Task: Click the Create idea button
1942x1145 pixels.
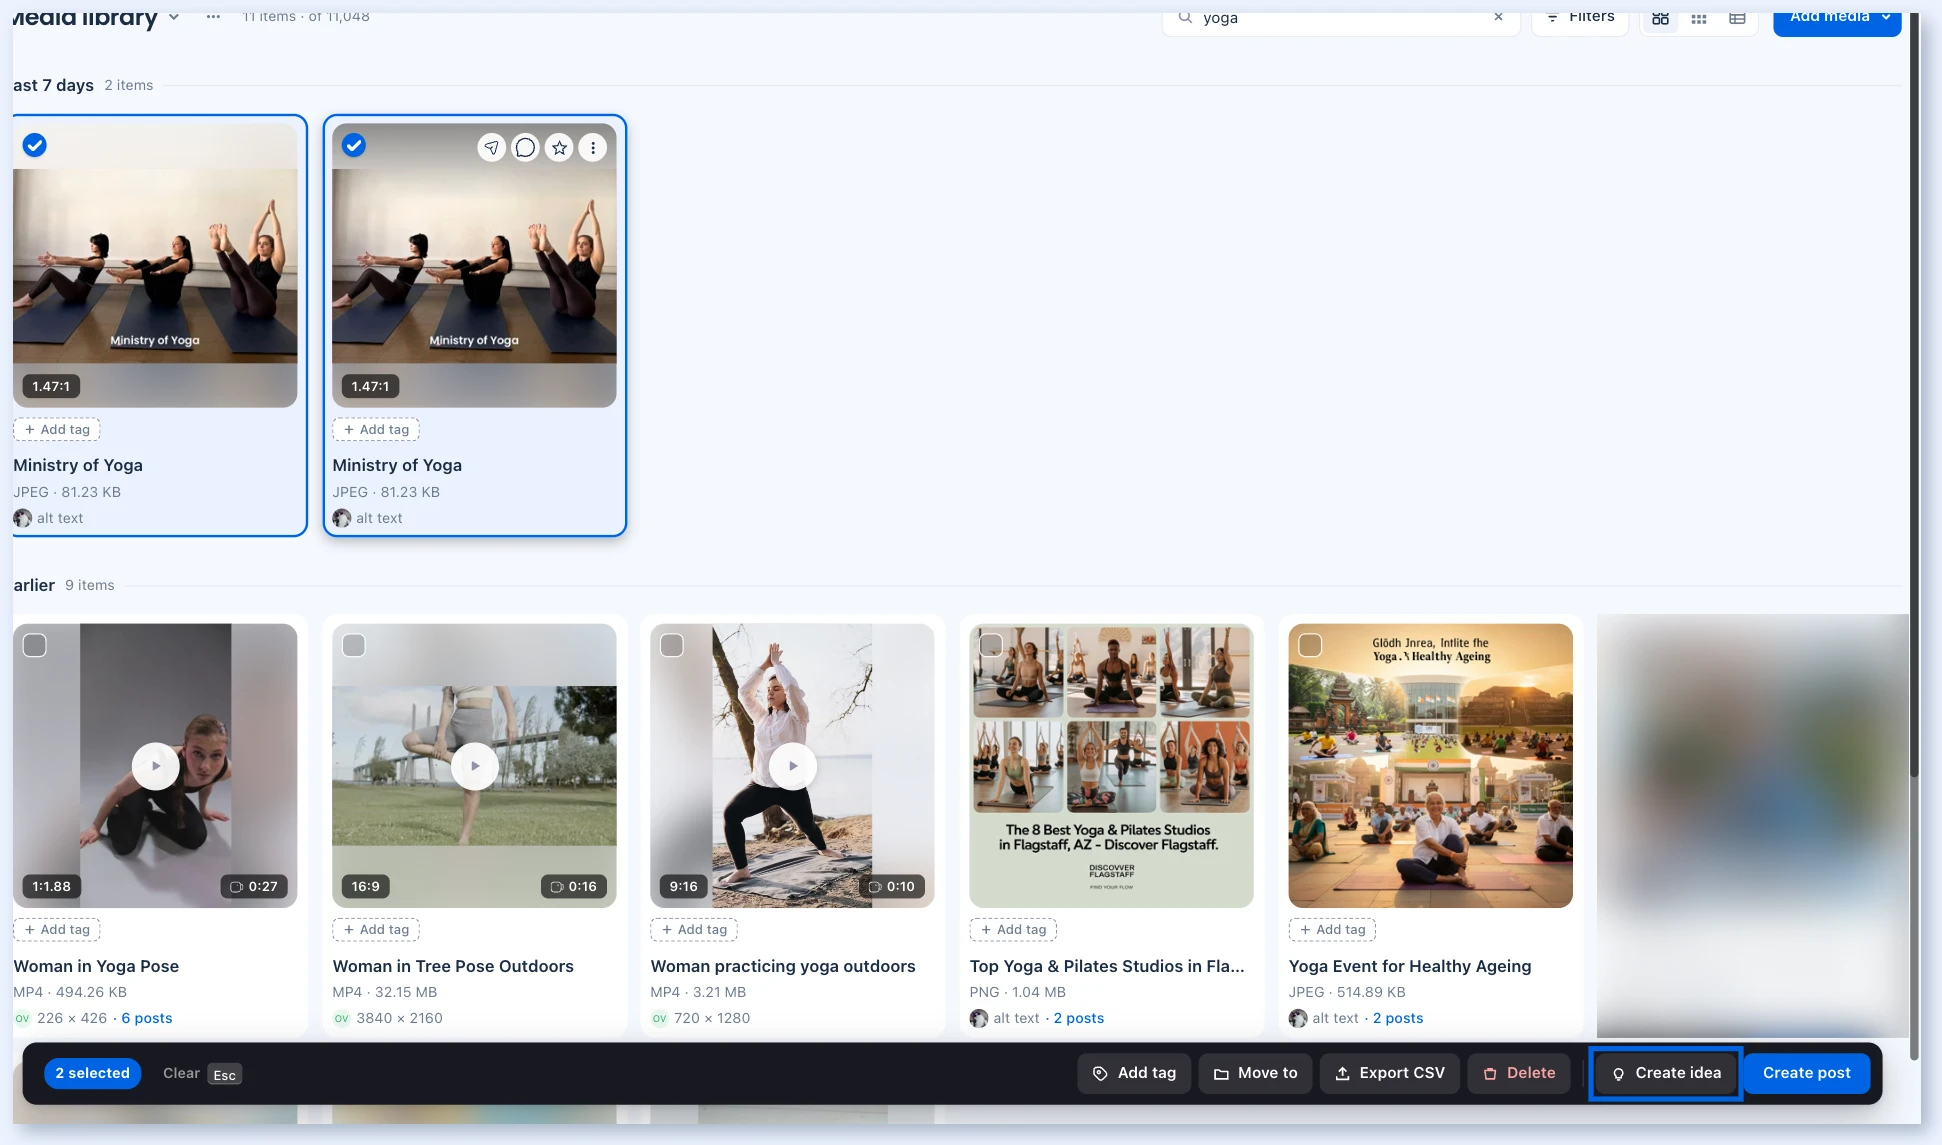Action: point(1666,1073)
